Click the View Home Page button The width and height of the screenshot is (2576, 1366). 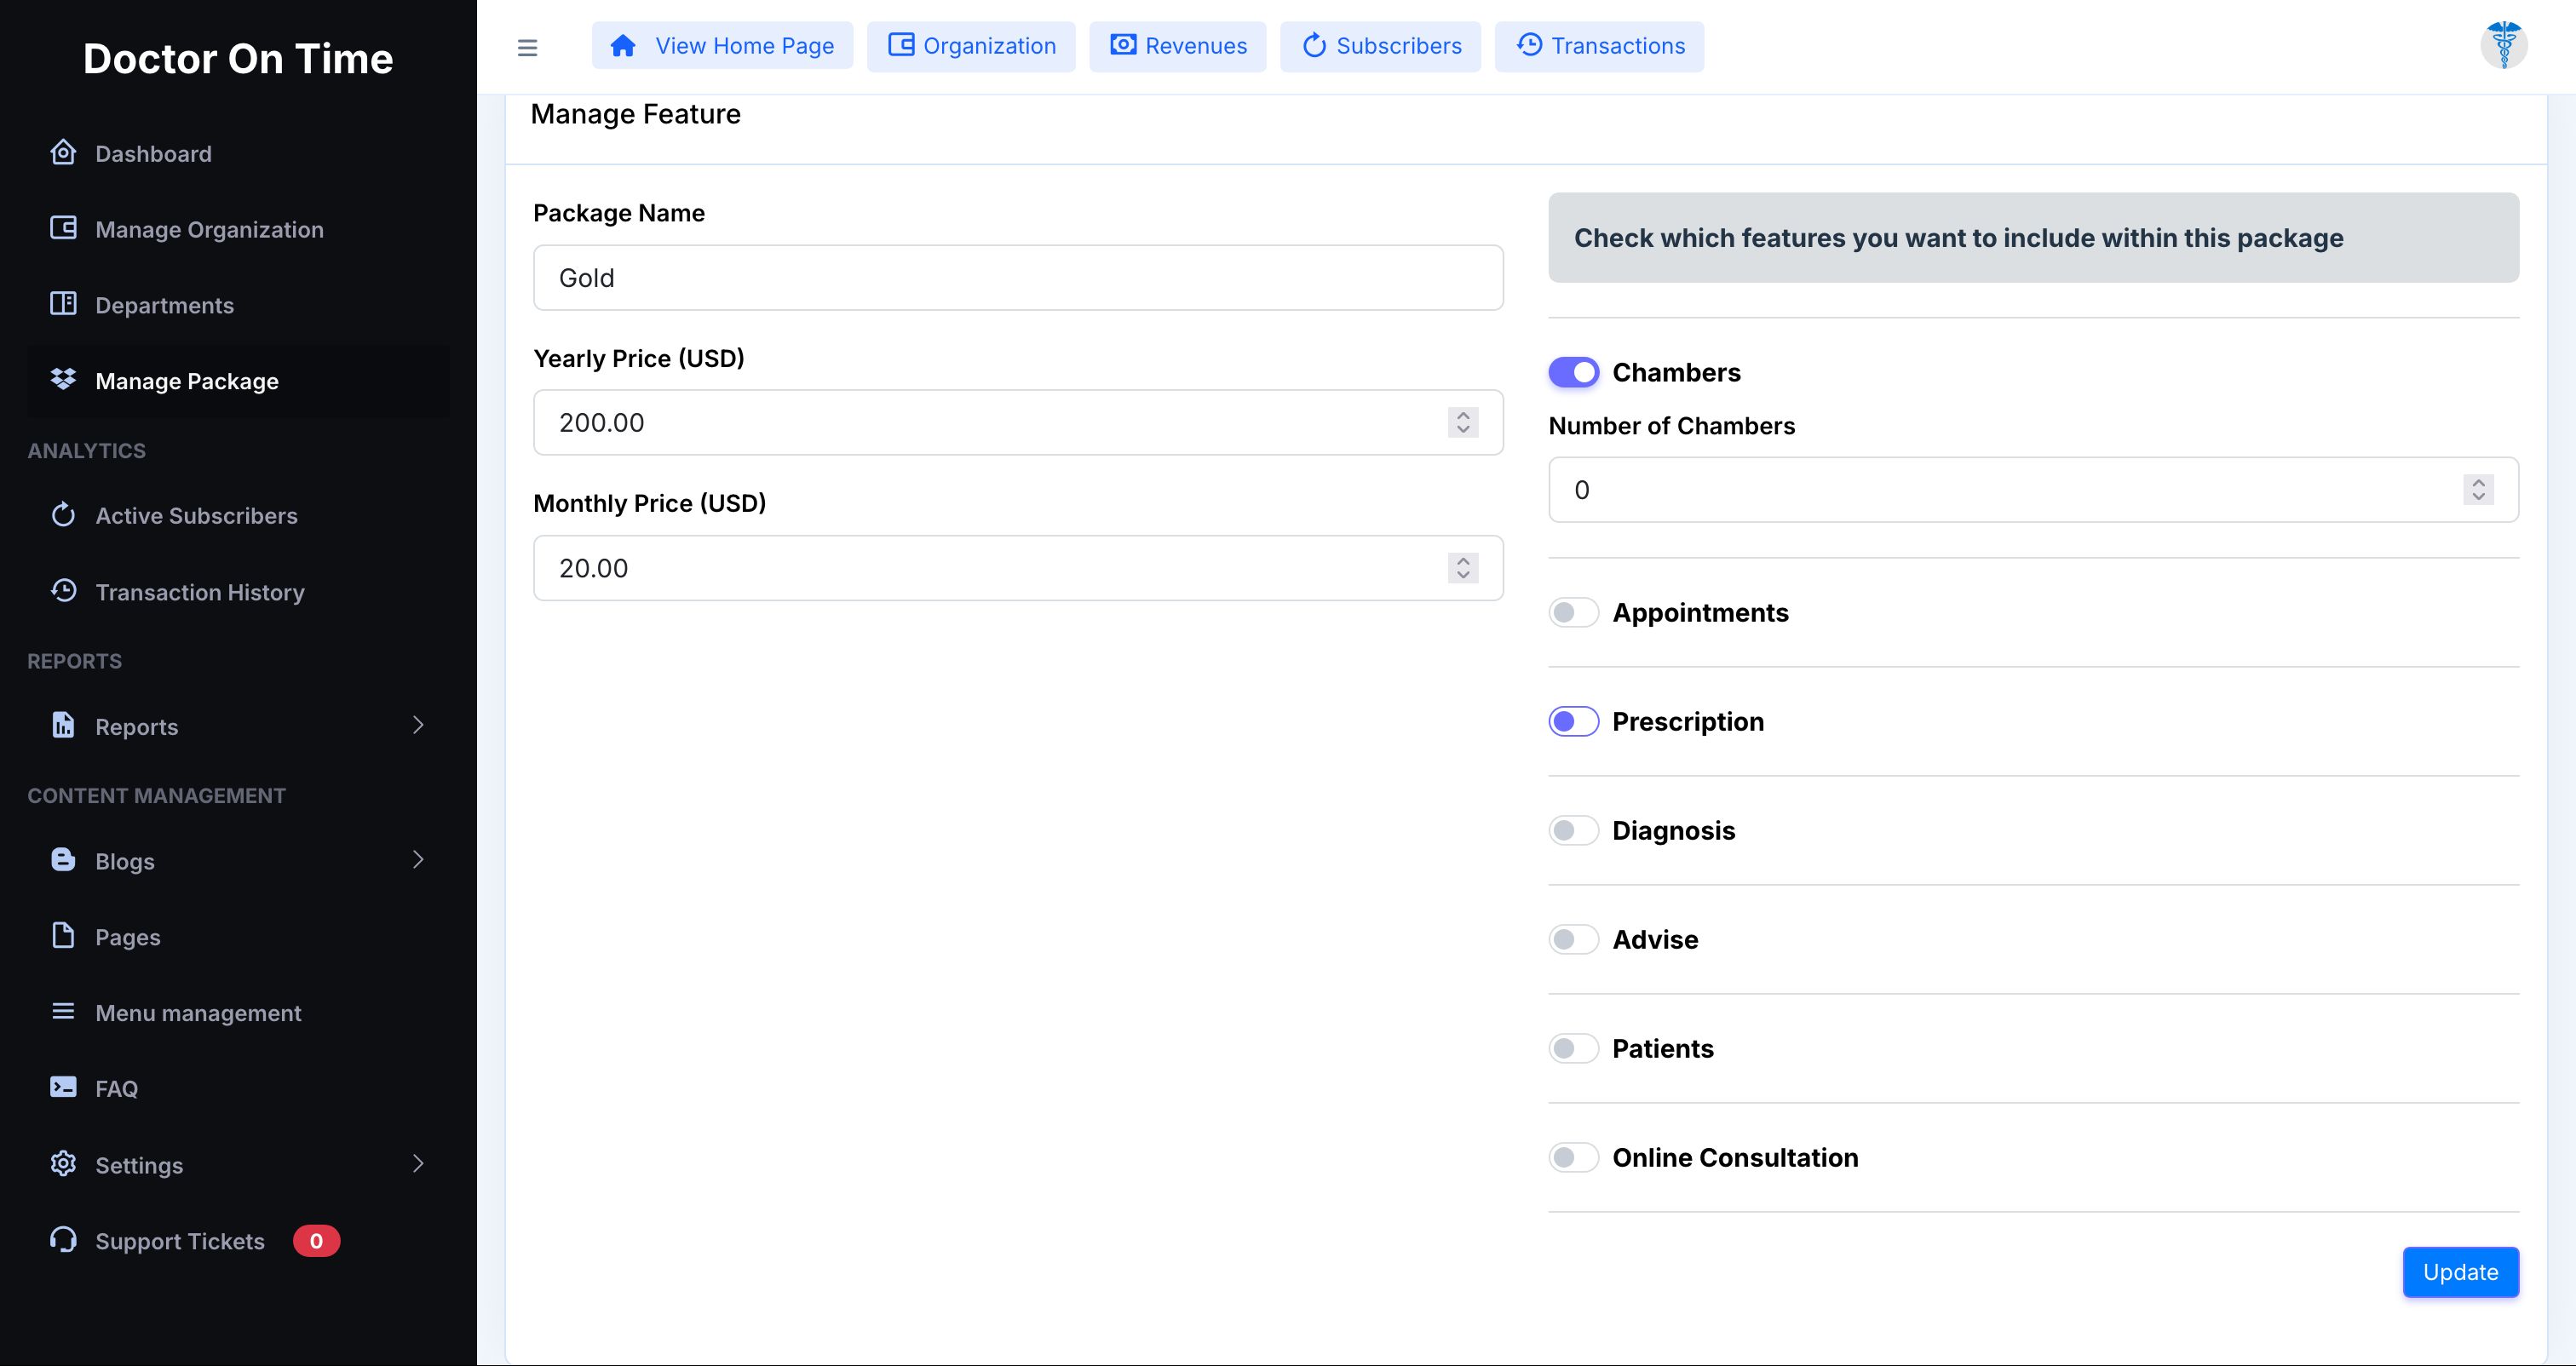click(722, 46)
